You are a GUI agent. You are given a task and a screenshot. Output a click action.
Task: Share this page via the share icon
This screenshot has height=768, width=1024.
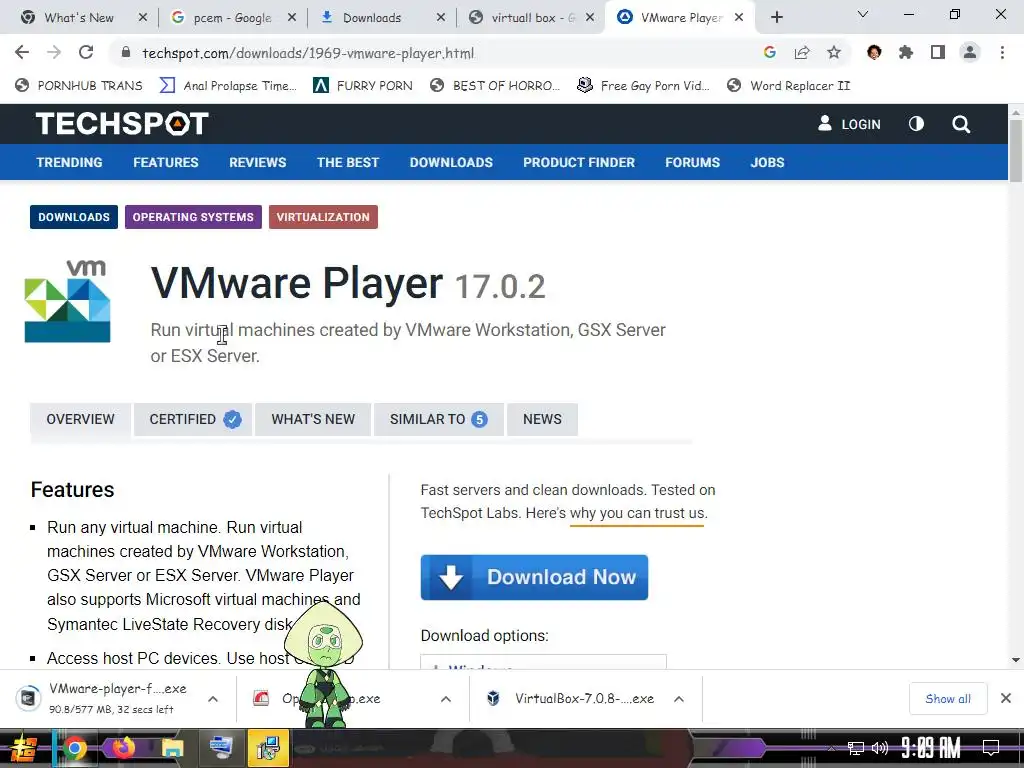(x=802, y=52)
